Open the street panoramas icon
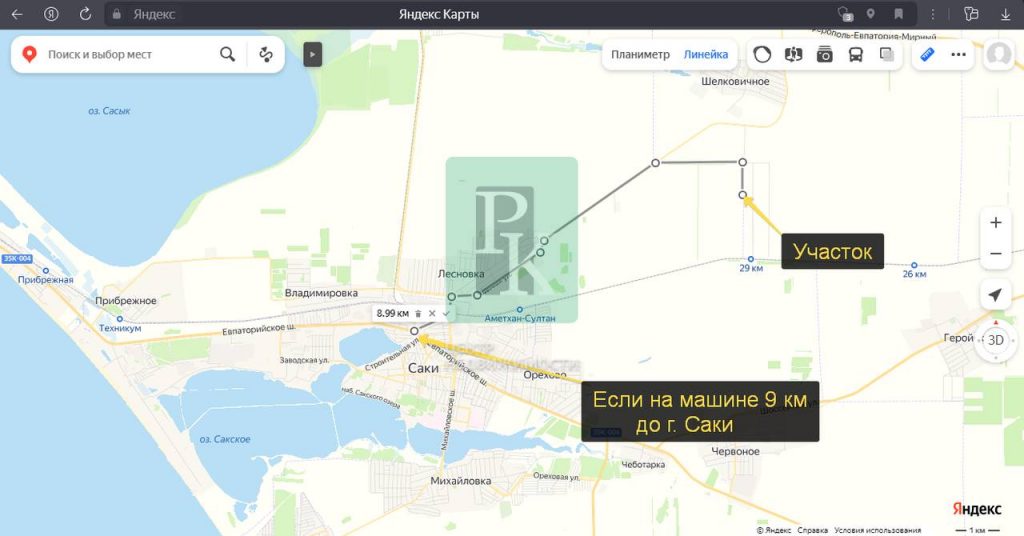The image size is (1024, 536). point(793,54)
